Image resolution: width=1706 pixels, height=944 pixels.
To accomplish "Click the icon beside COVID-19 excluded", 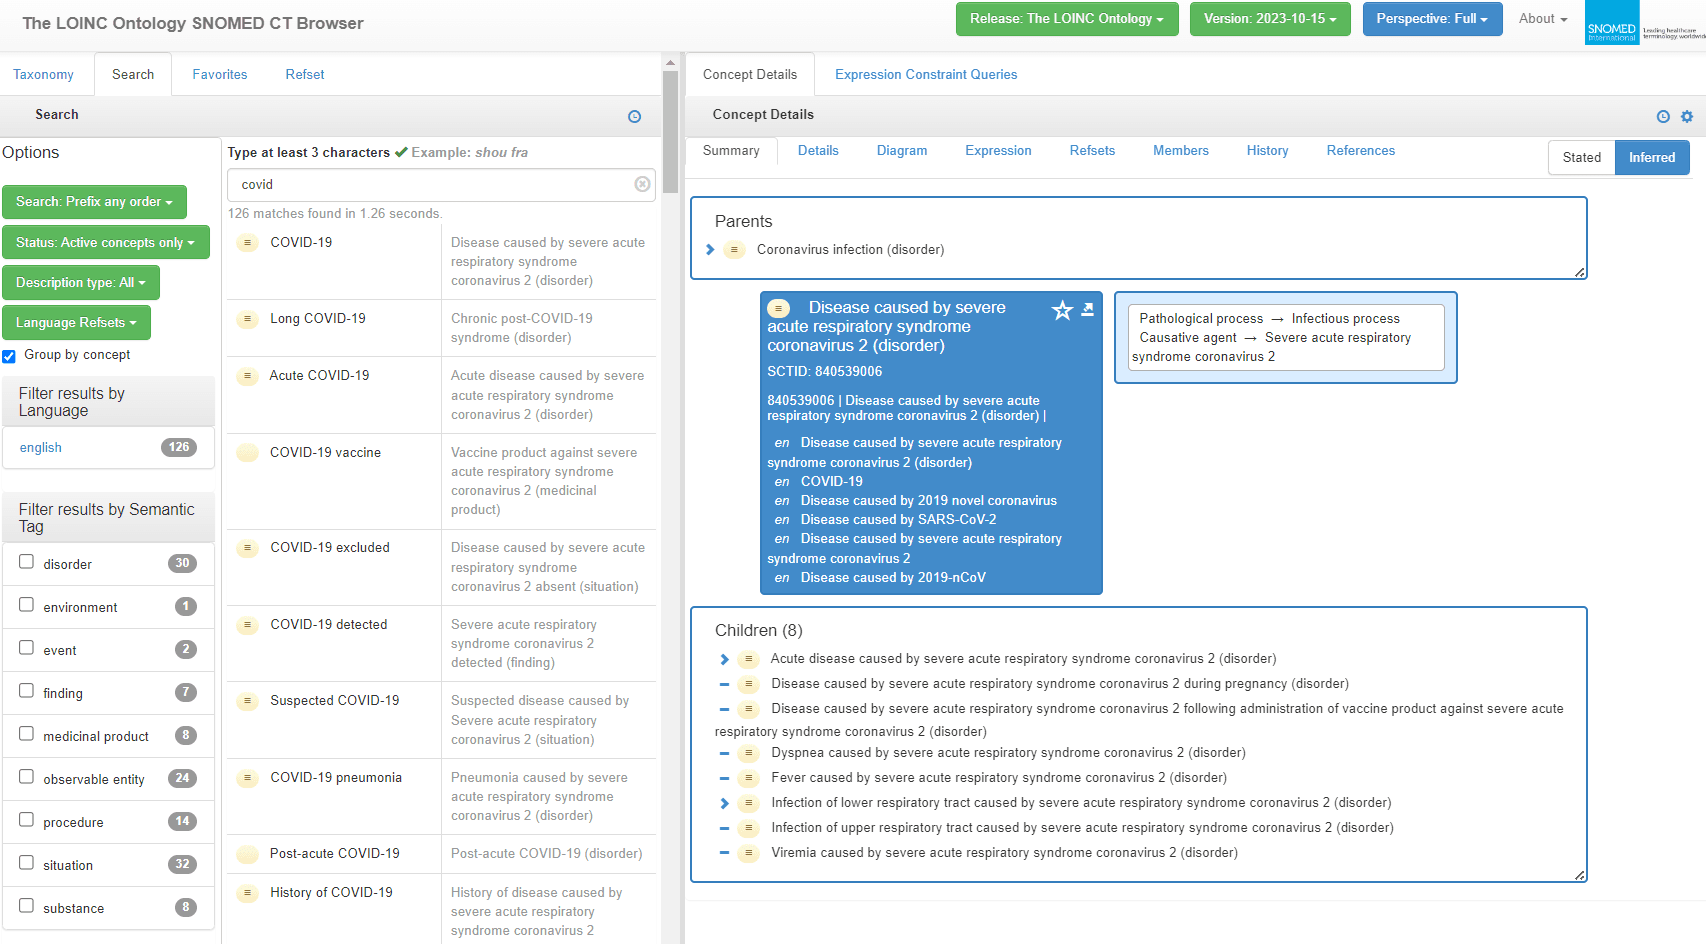I will (x=247, y=548).
